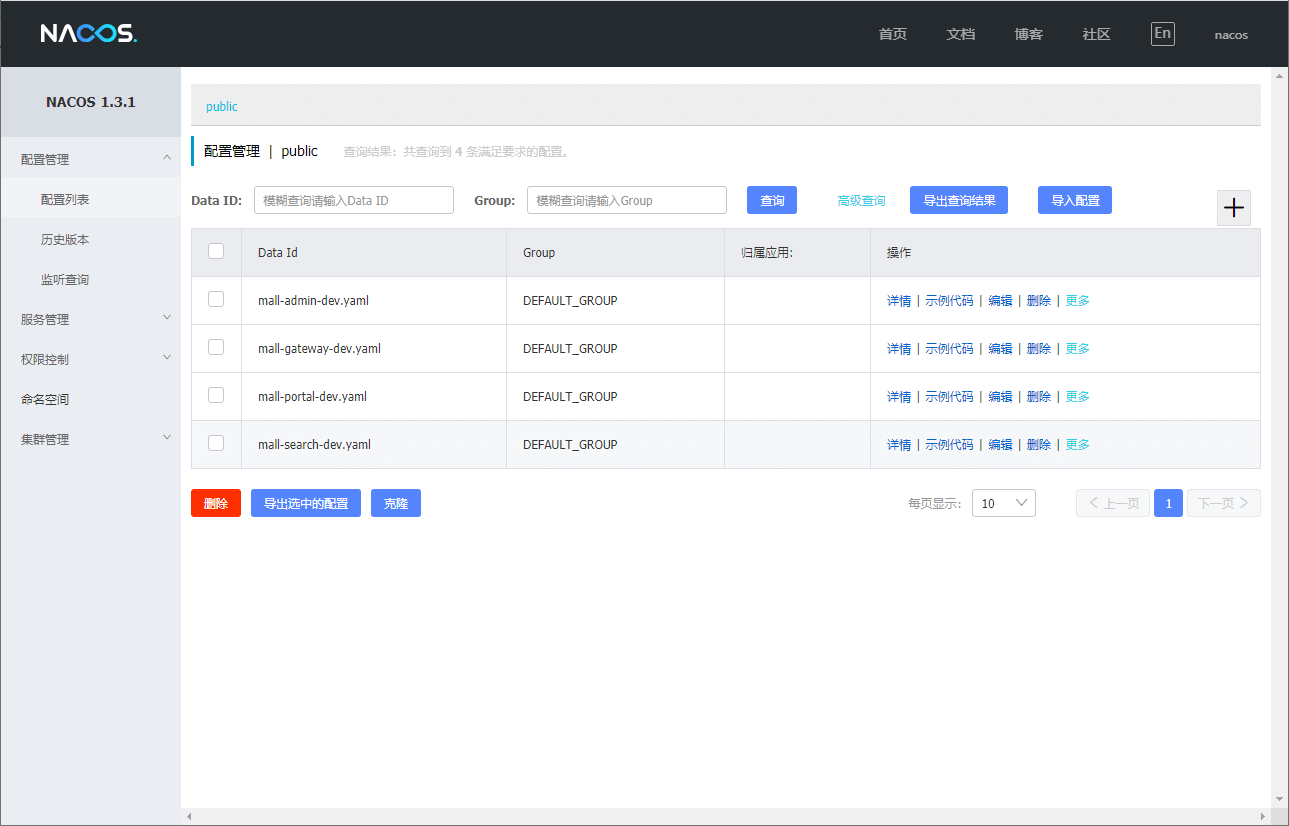Click the 上一页 pagination button
Screen dimensions: 1289x826
pos(1113,503)
